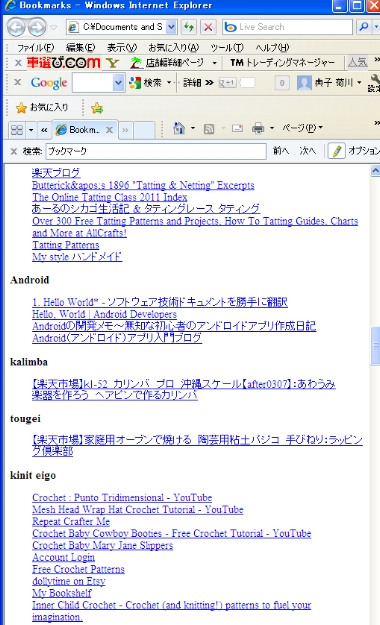Open Hello, World | Android Developers link
The height and width of the screenshot is (625, 380).
click(x=104, y=314)
